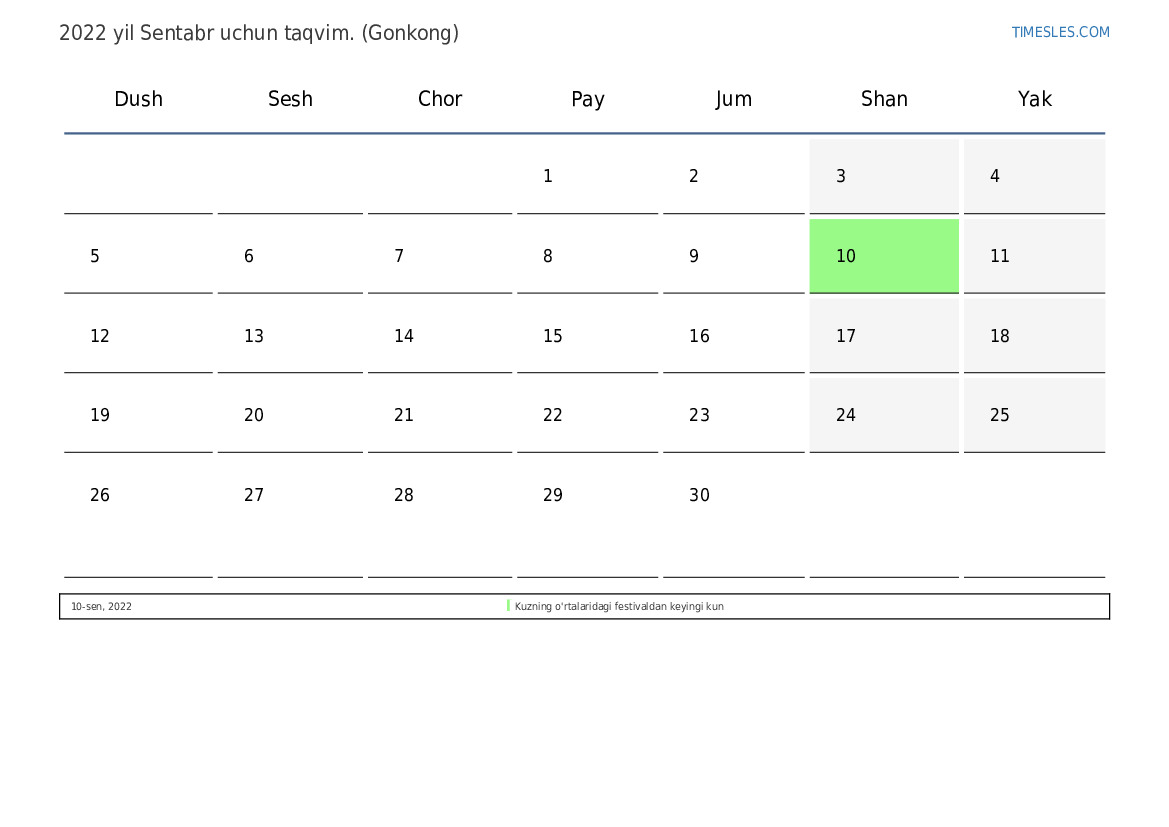
Task: Click the Pay weekday header
Action: click(x=587, y=99)
